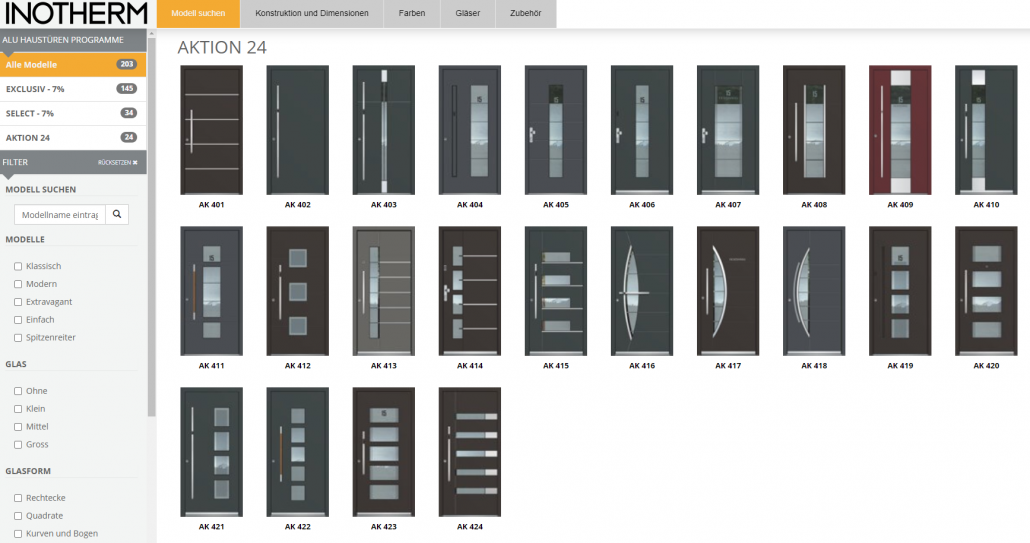1030x543 pixels.
Task: Select SELECT - 7% program
Action: (73, 113)
